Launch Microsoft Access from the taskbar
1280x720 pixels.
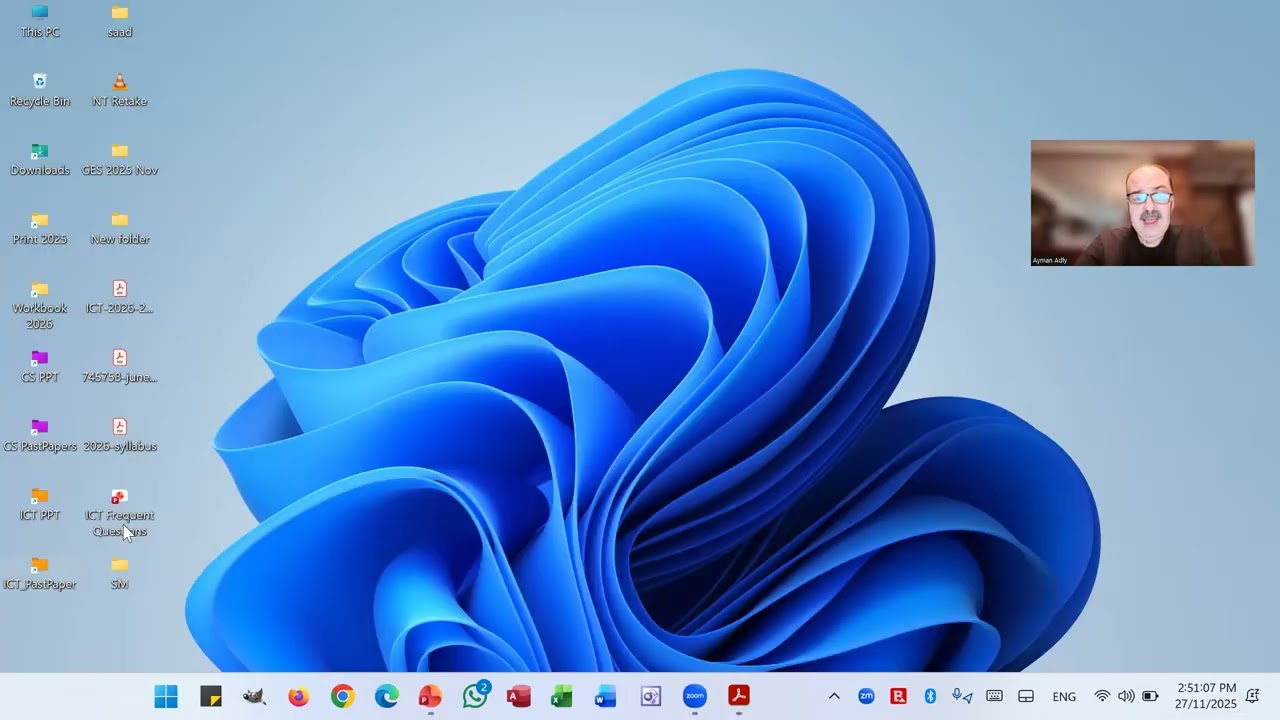point(519,696)
